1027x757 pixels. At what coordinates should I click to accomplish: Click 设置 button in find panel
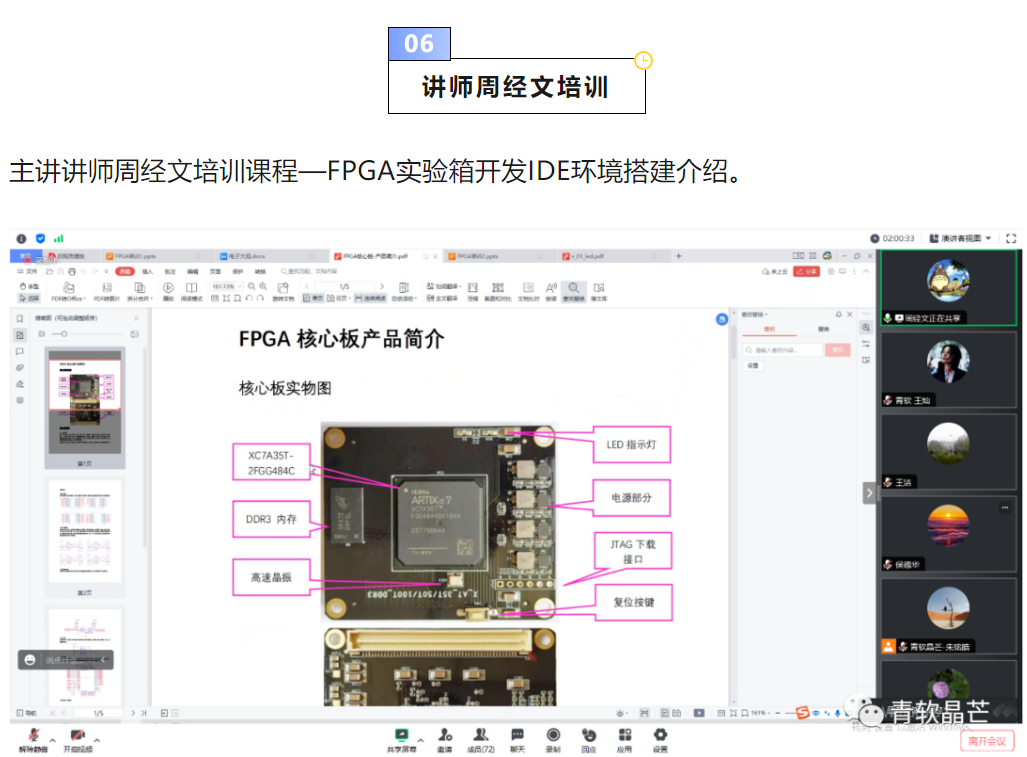(753, 365)
